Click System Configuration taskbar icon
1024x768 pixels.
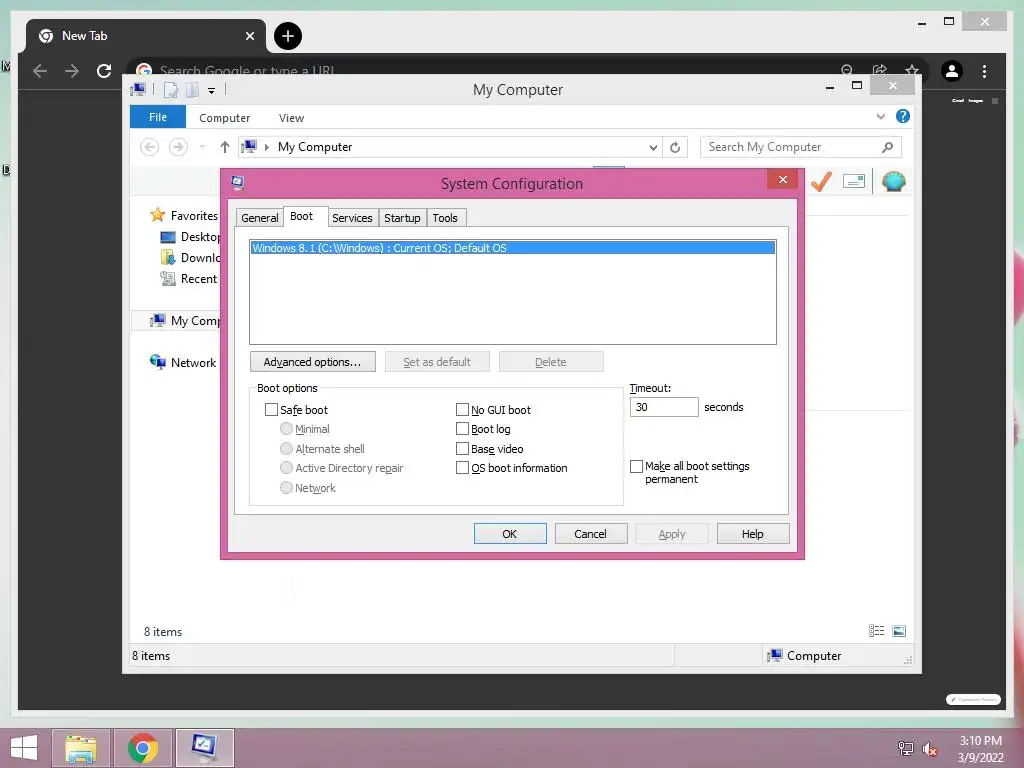[x=204, y=748]
